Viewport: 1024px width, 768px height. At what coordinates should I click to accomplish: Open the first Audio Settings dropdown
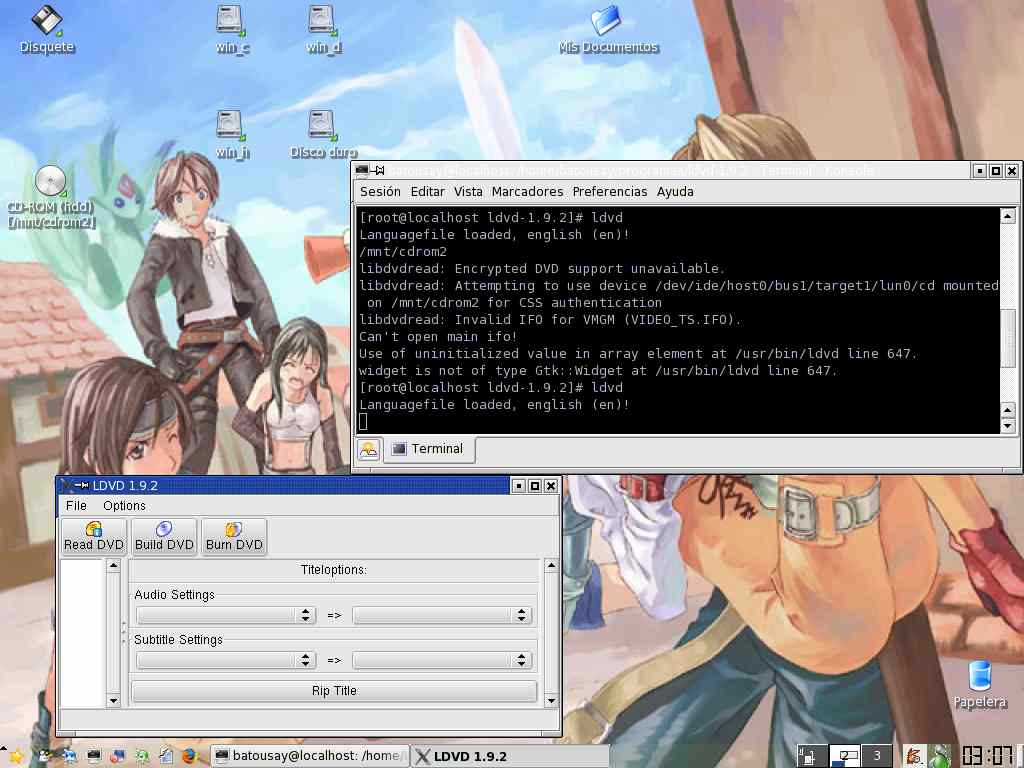click(226, 615)
